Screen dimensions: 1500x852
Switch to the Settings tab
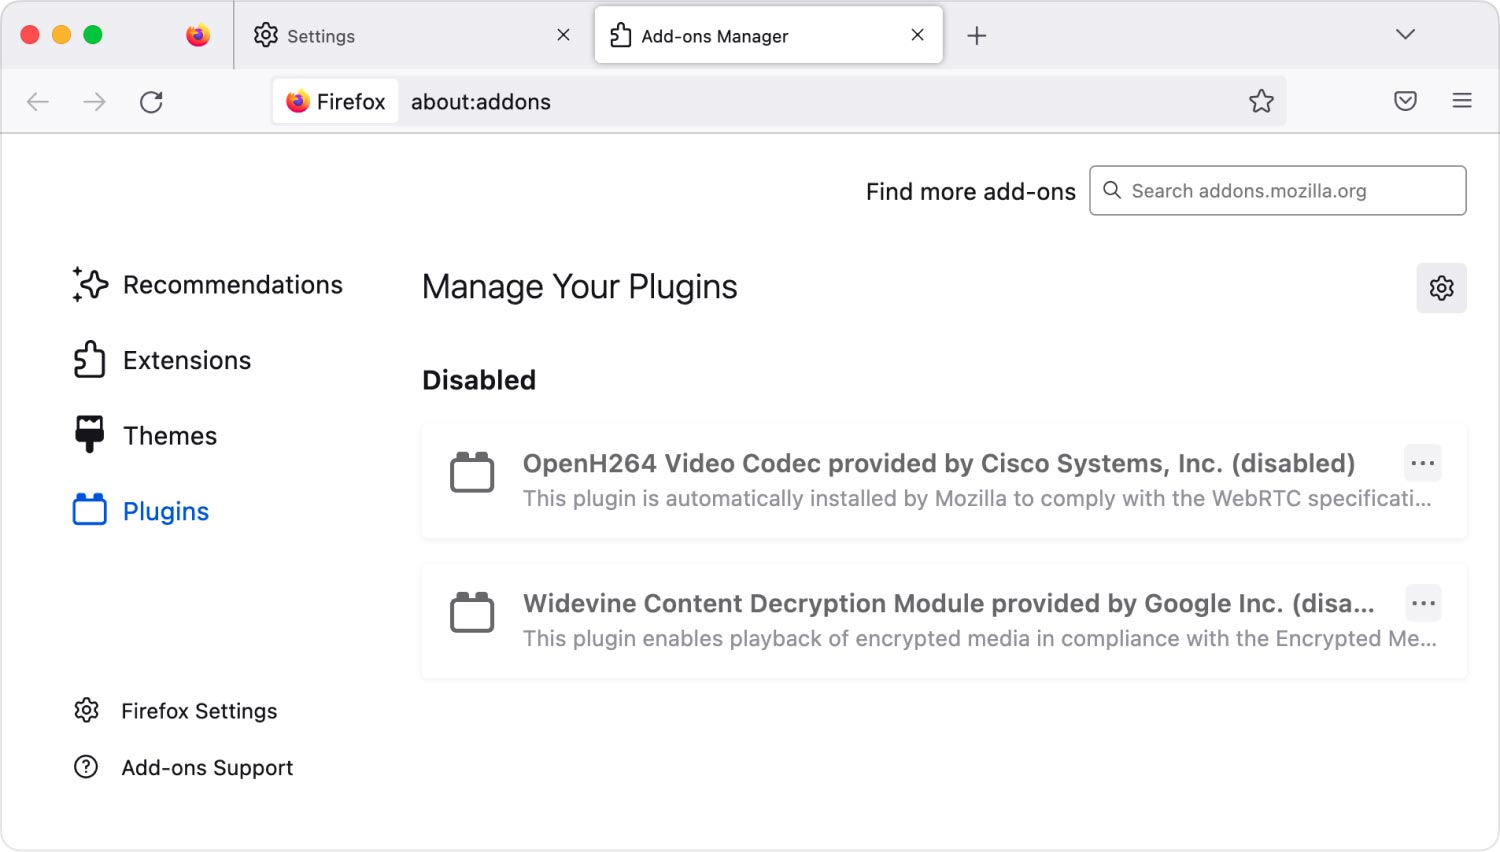pos(414,35)
